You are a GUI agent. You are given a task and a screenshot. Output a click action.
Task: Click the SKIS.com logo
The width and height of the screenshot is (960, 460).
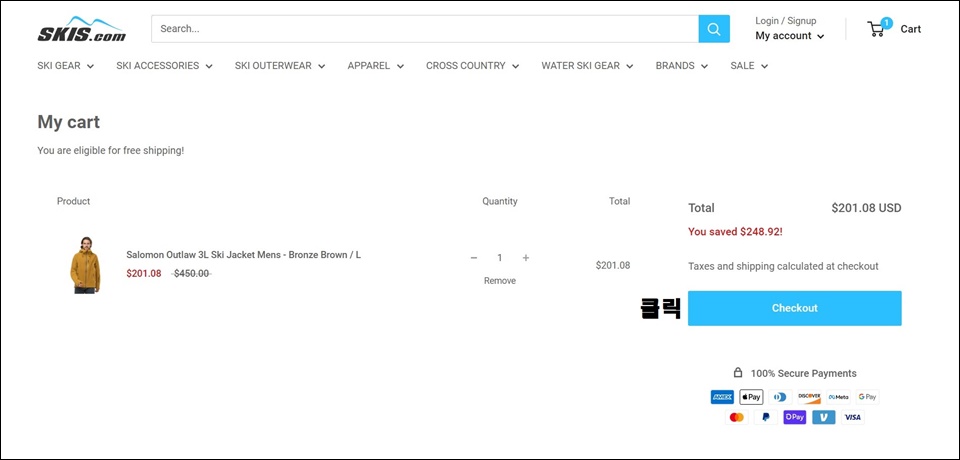pos(81,29)
